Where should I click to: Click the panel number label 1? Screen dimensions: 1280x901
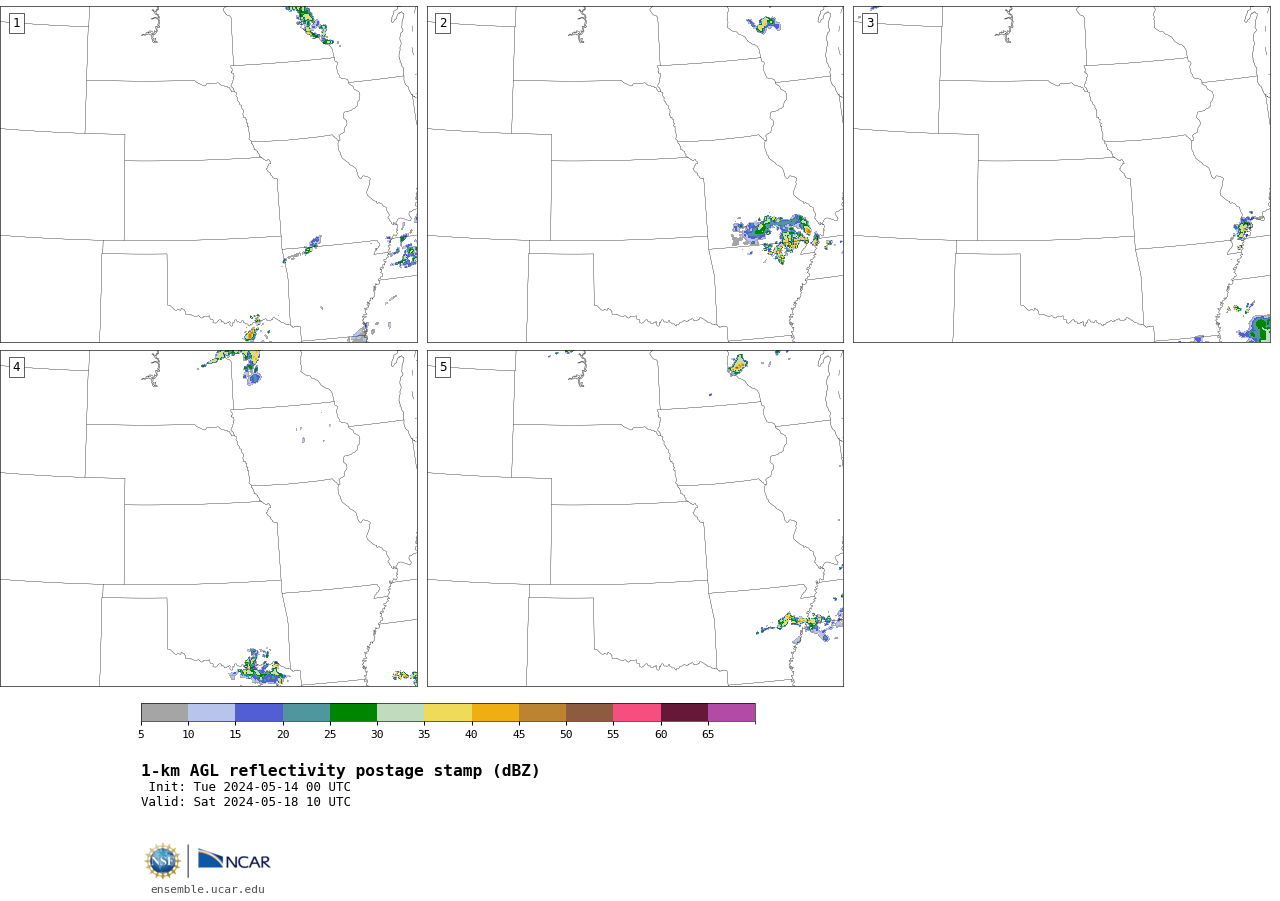coord(16,23)
